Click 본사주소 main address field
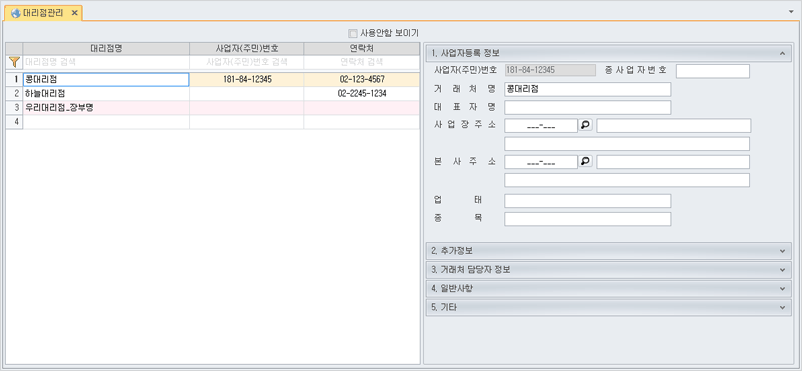 click(673, 162)
